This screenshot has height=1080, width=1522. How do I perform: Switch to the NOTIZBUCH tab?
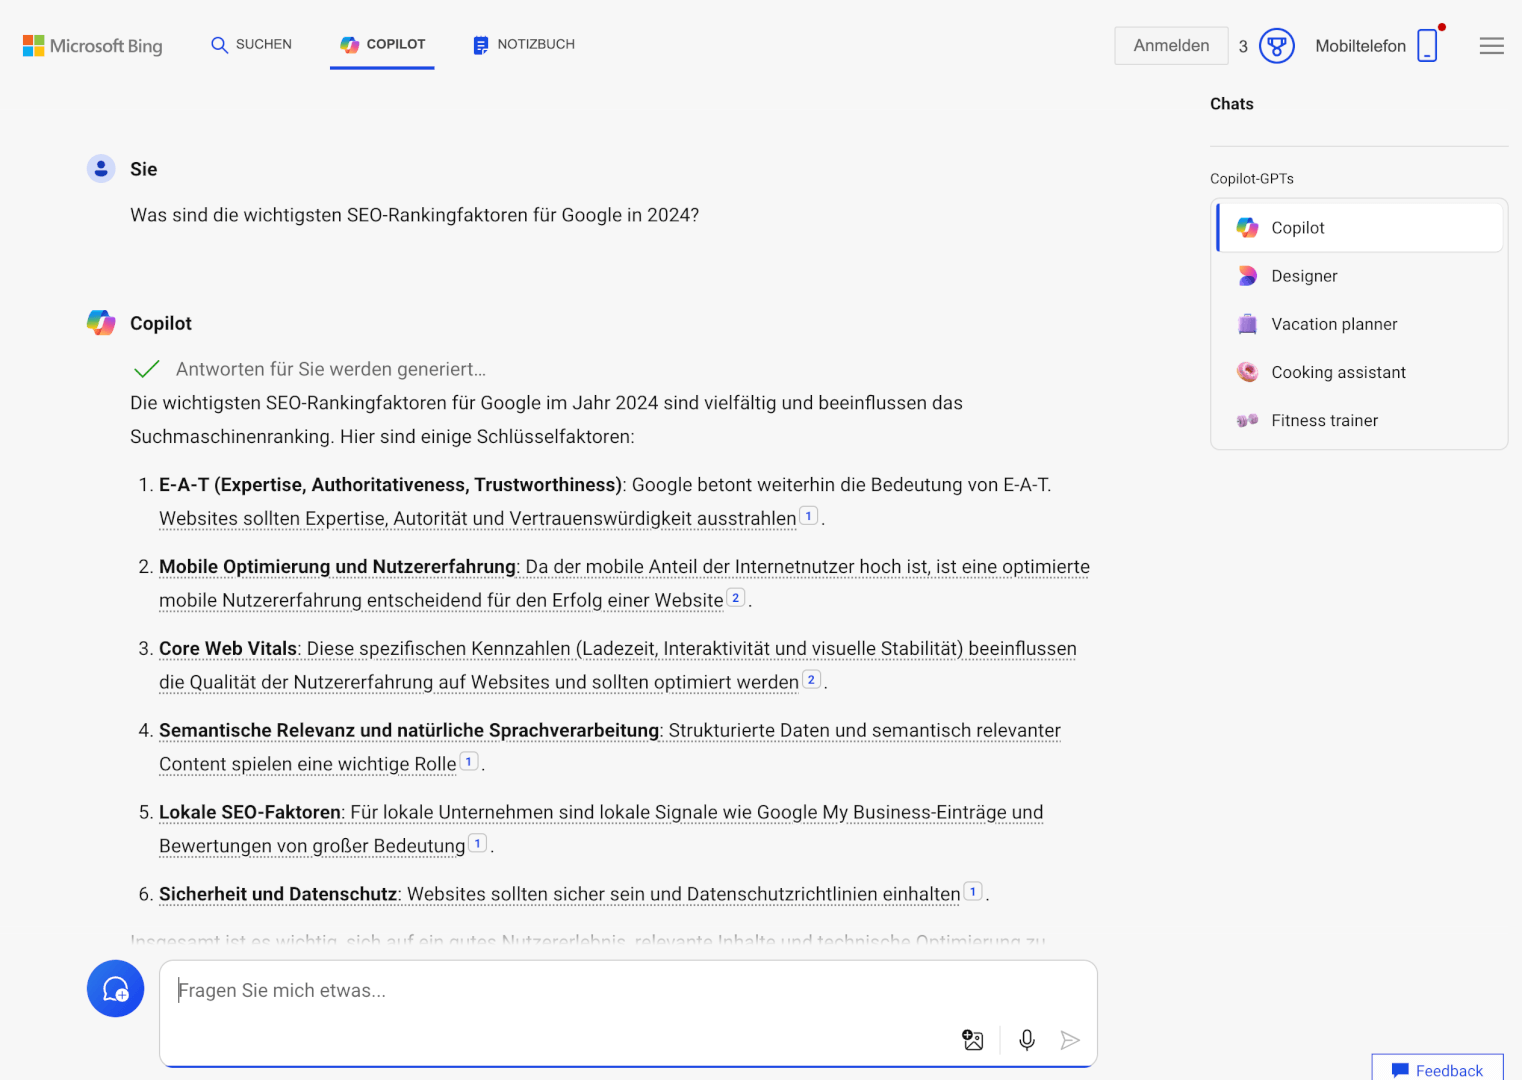(524, 44)
